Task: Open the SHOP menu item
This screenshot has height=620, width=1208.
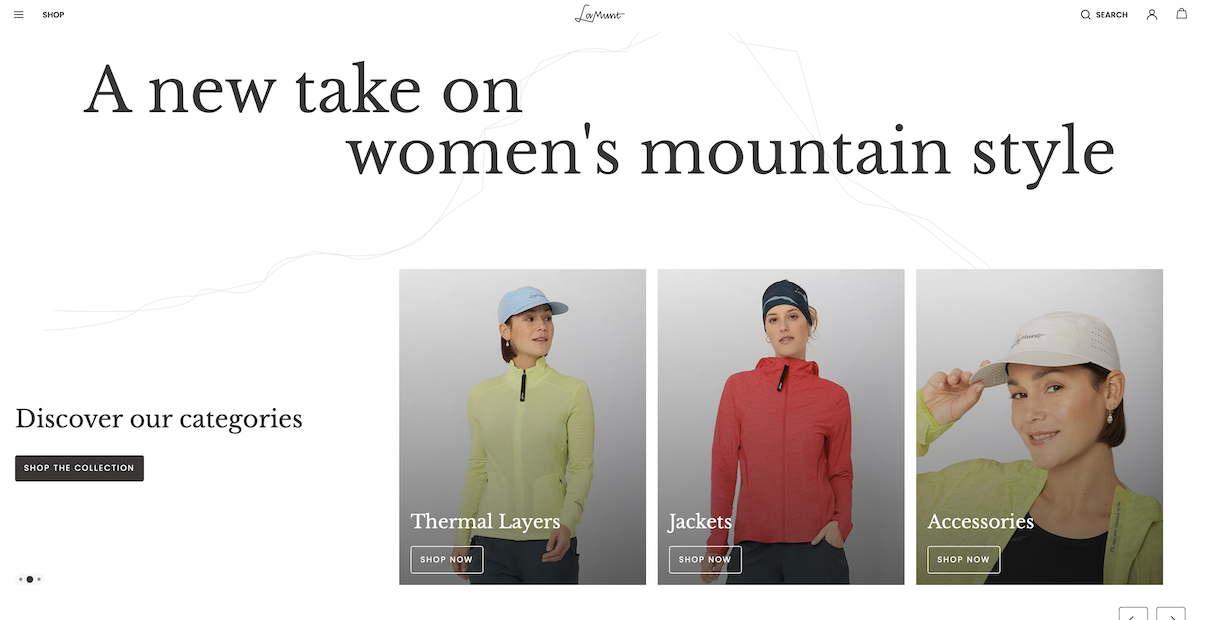Action: click(53, 15)
